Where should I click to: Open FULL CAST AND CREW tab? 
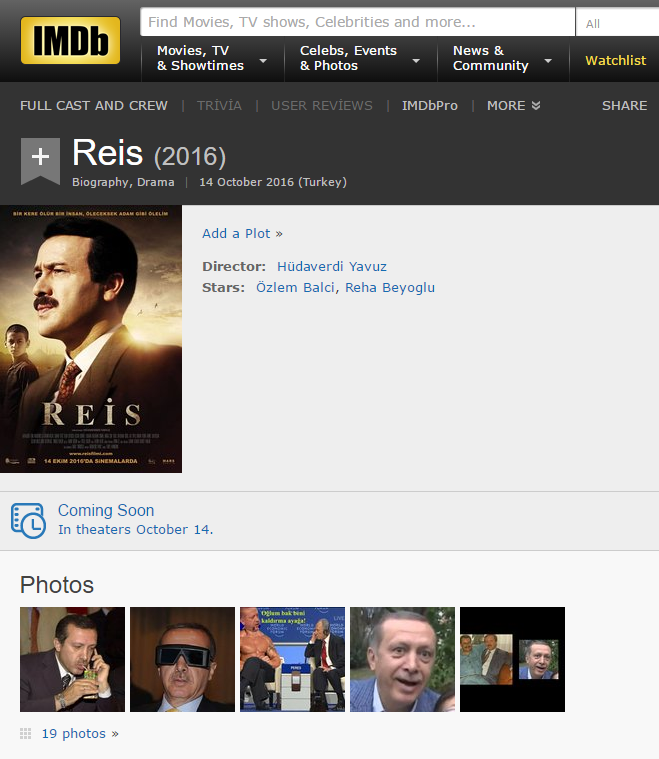93,106
